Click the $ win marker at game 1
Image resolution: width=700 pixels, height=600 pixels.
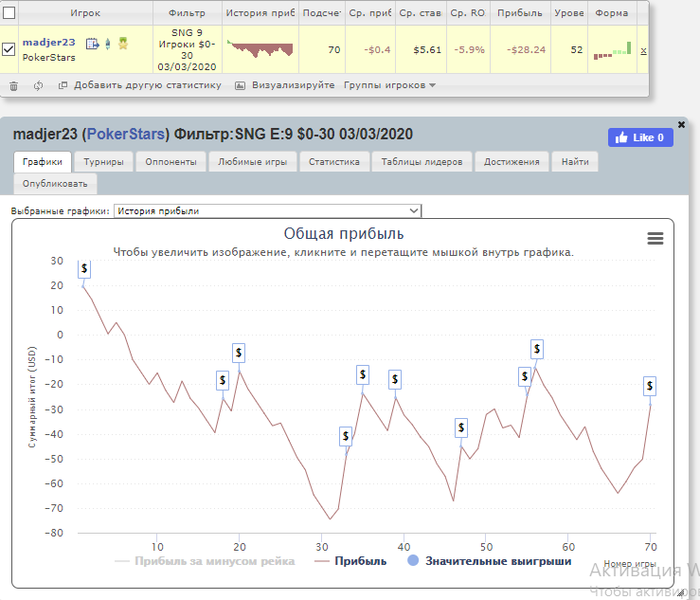[84, 269]
